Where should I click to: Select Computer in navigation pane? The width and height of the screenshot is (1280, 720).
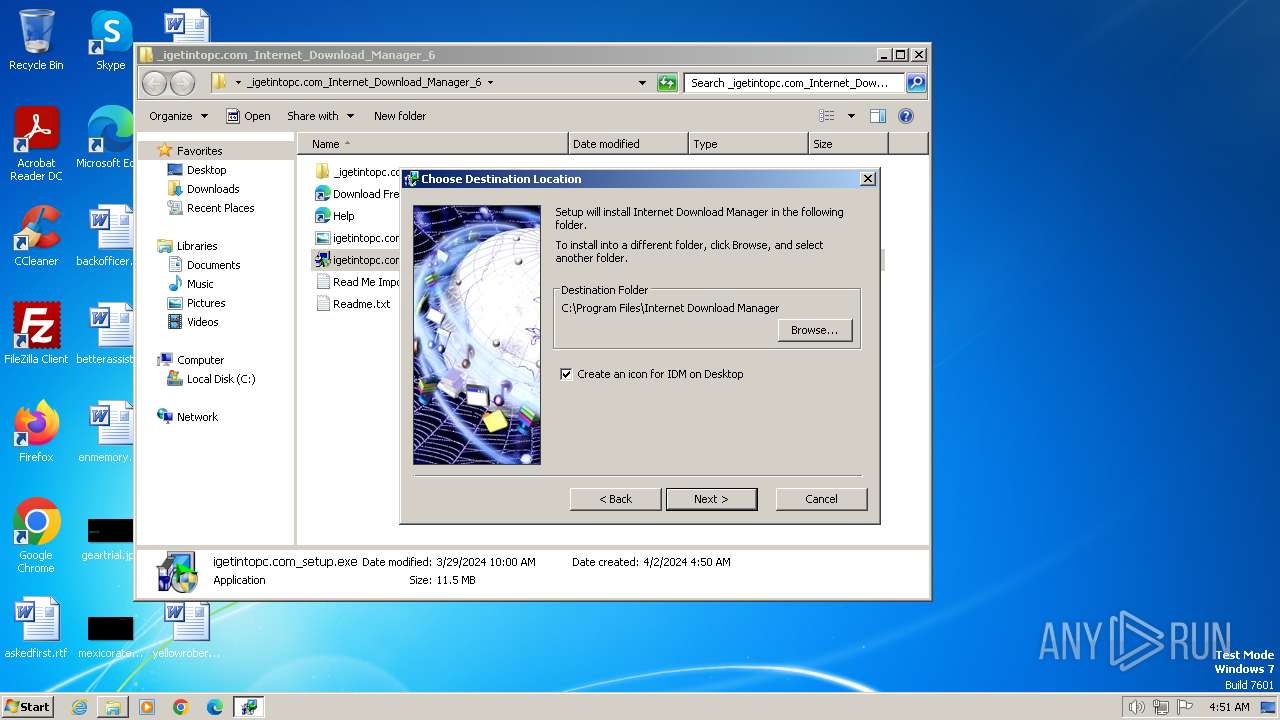[x=200, y=360]
